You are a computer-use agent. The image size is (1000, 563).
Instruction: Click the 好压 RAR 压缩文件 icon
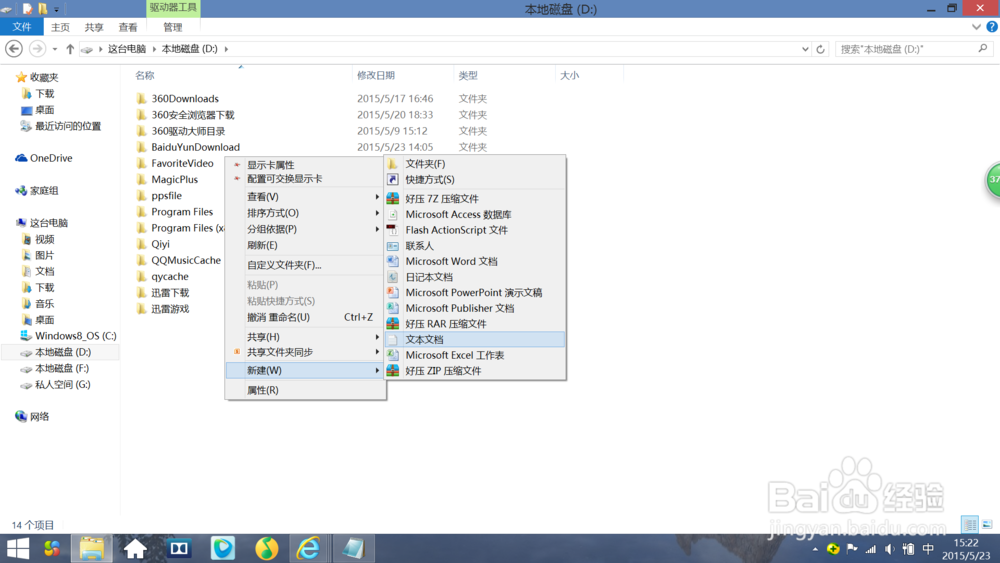(x=393, y=324)
